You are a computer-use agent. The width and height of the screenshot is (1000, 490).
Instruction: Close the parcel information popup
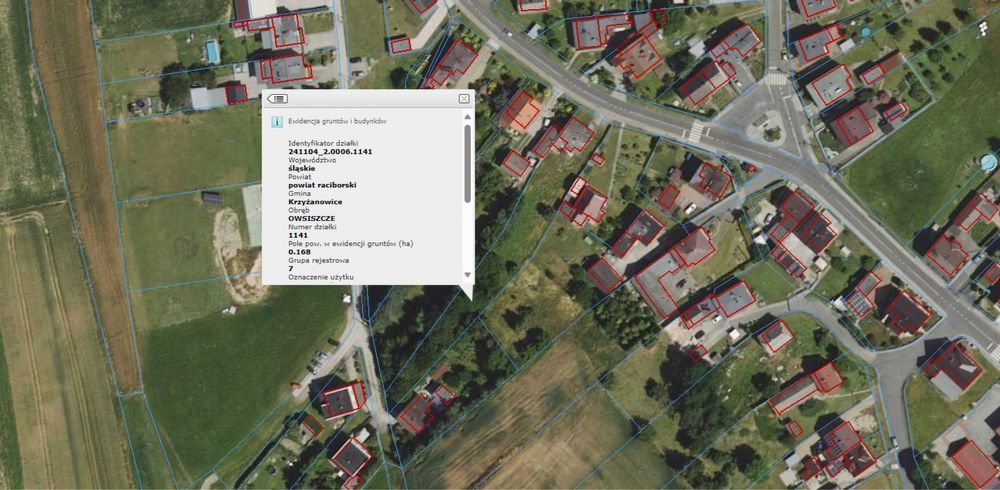(x=464, y=98)
